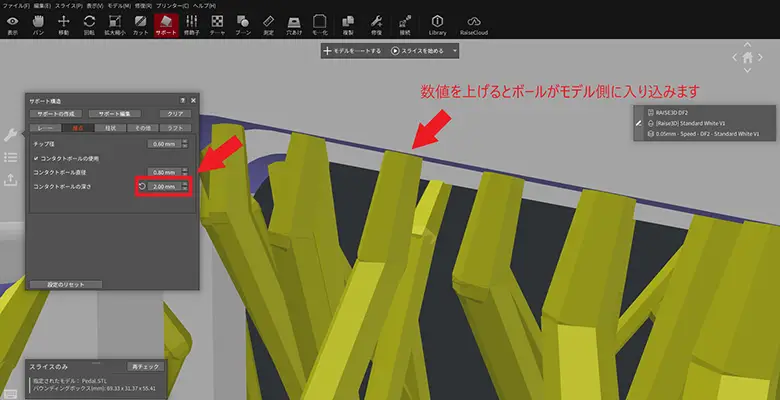Open RaiseCloud from the toolbar

point(474,22)
